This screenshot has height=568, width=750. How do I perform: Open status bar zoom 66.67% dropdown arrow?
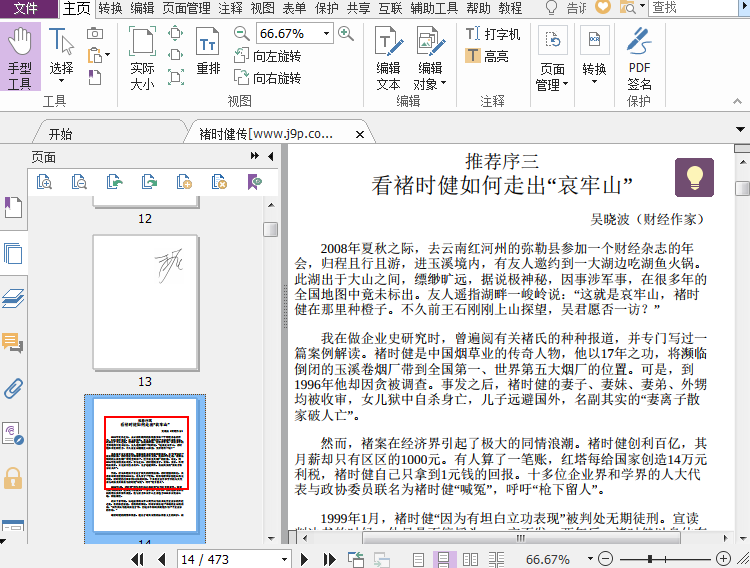click(590, 558)
